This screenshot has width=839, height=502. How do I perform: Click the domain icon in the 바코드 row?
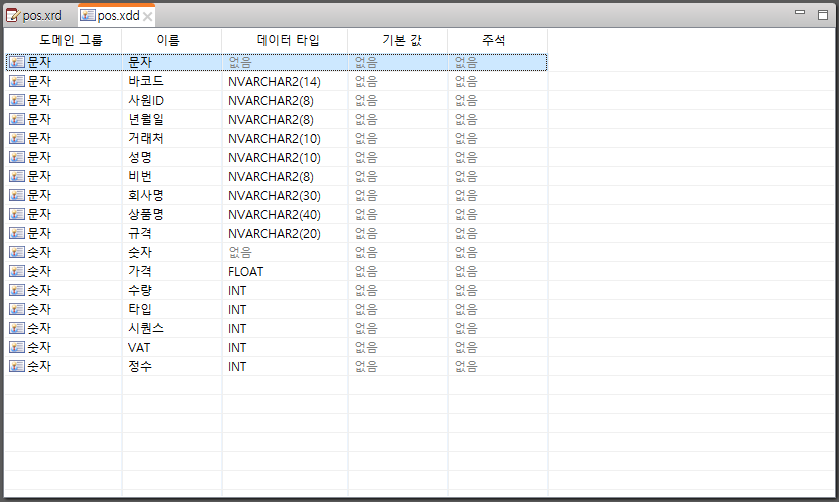pyautogui.click(x=17, y=81)
